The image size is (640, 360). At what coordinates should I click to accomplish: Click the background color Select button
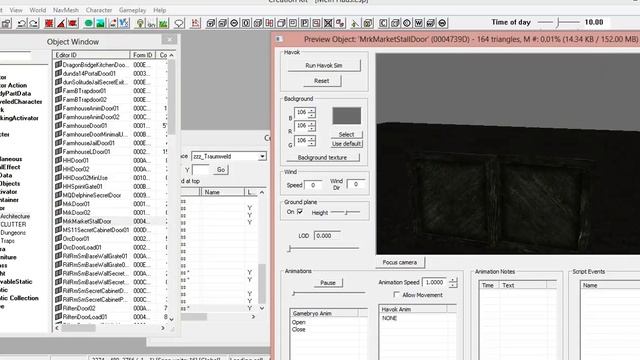346,134
